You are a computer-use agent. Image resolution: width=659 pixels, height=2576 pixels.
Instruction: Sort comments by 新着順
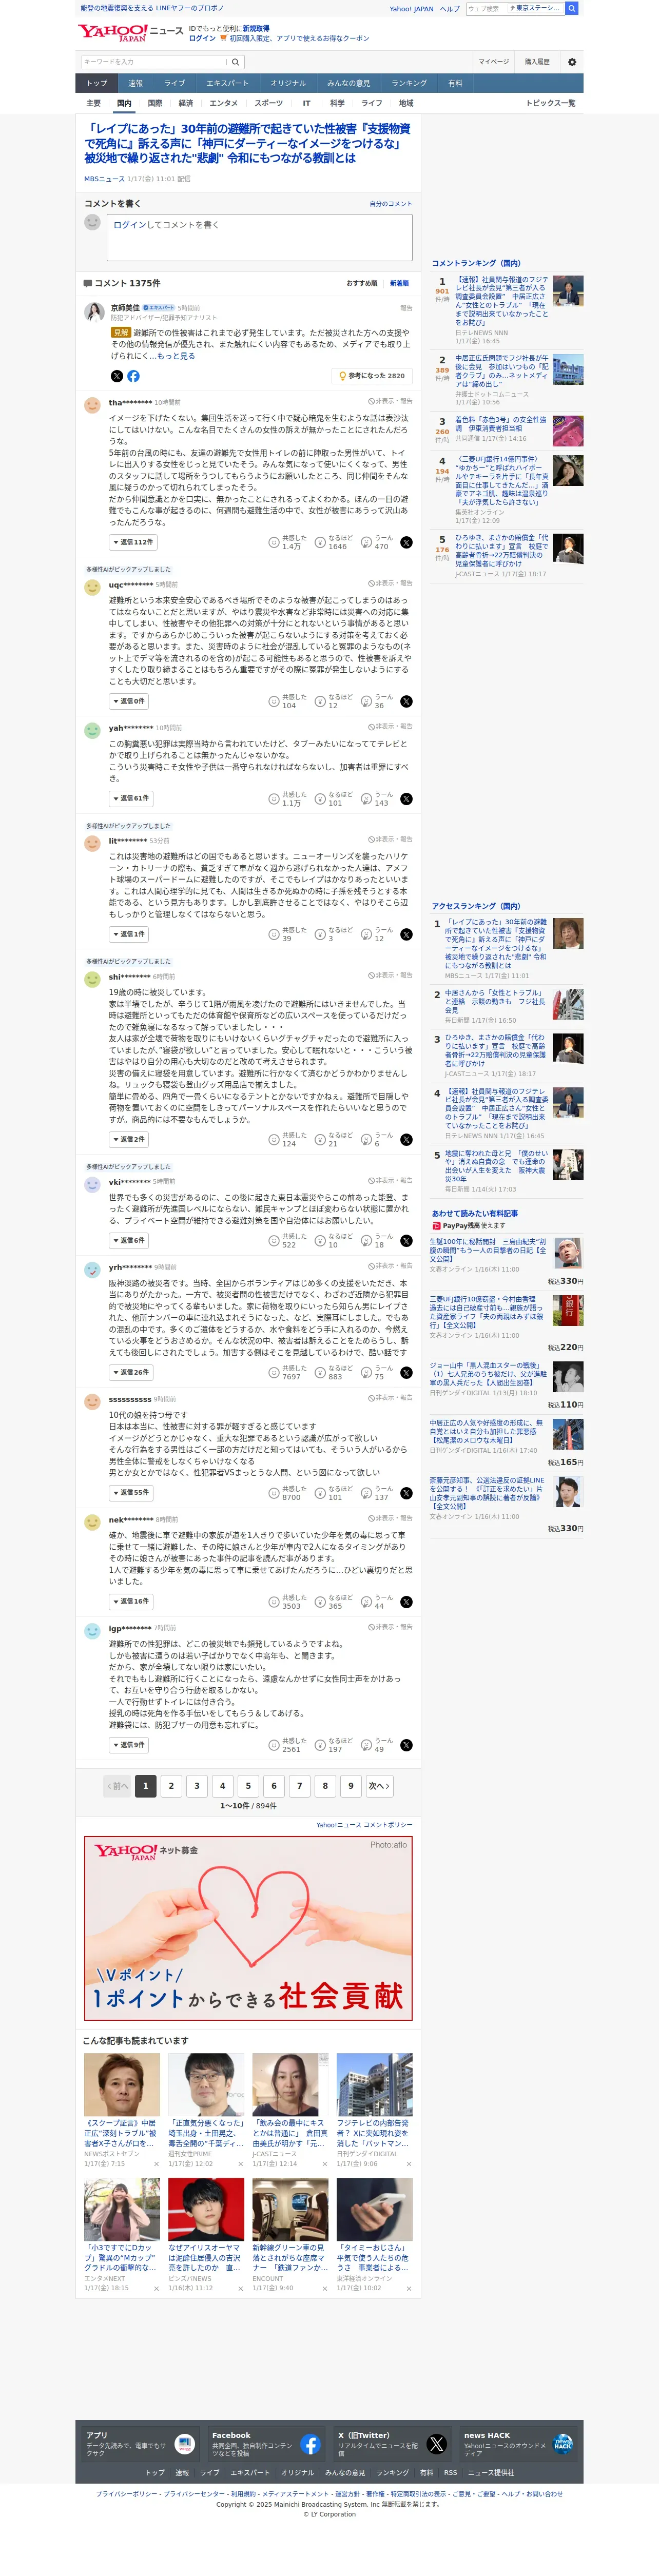pos(399,283)
